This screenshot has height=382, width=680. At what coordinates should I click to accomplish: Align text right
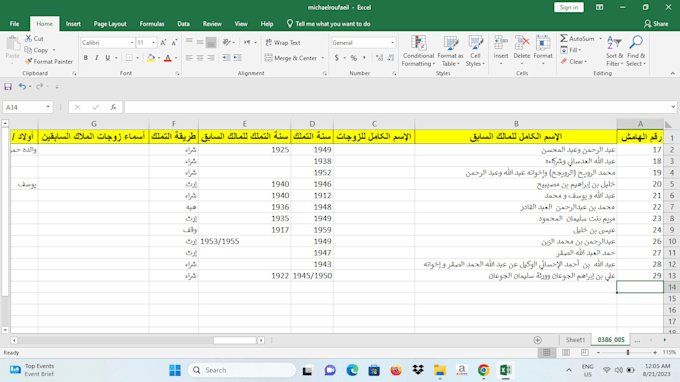click(x=211, y=58)
